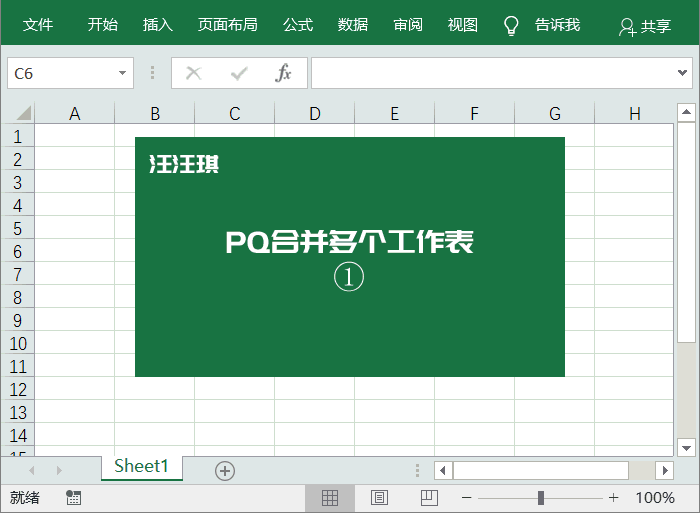Image resolution: width=700 pixels, height=513 pixels.
Task: Select row 5 header
Action: click(x=18, y=228)
